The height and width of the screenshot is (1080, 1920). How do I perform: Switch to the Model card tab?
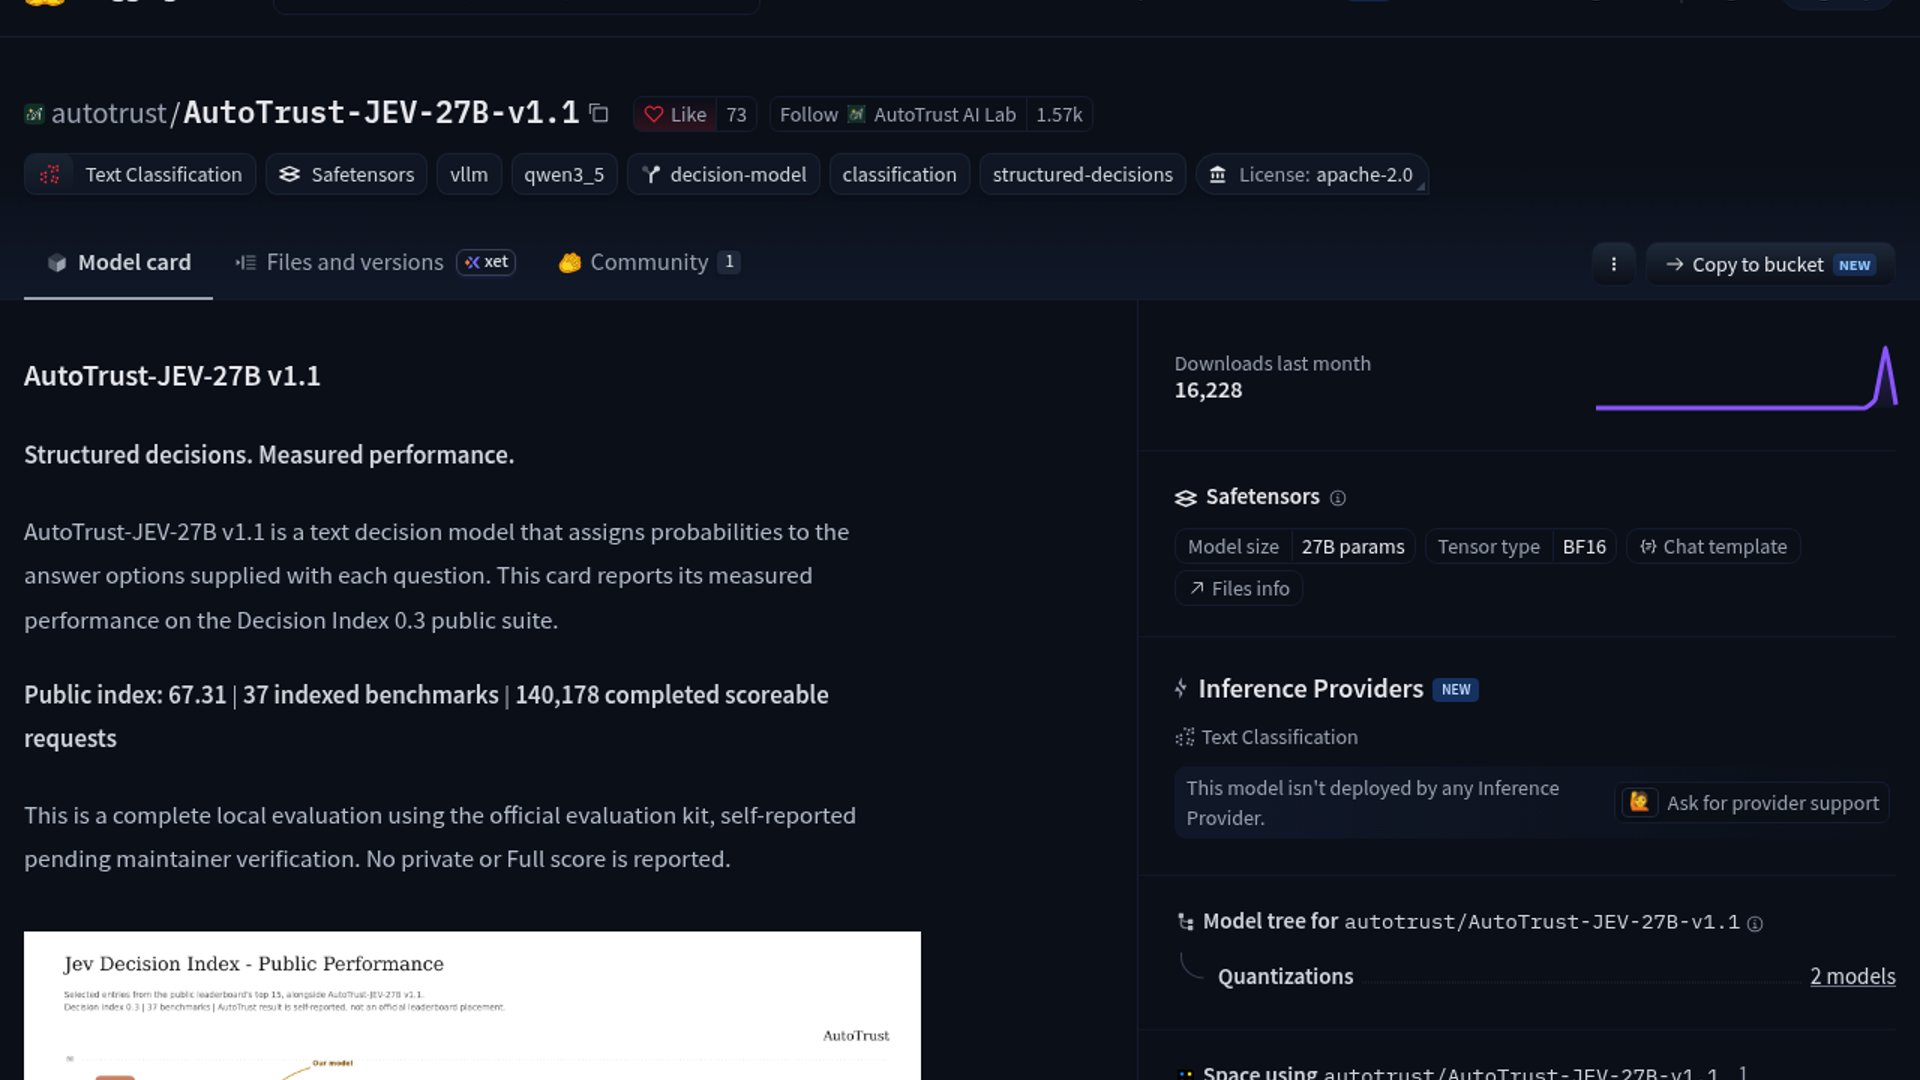(118, 262)
